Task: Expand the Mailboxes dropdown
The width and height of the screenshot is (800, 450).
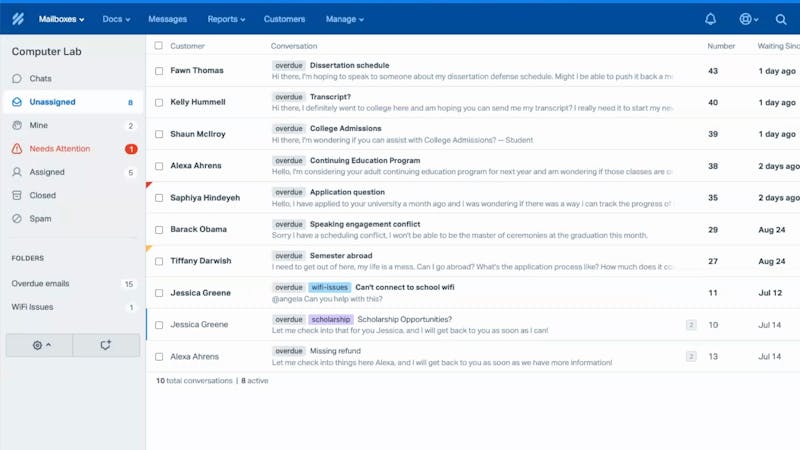Action: (61, 19)
